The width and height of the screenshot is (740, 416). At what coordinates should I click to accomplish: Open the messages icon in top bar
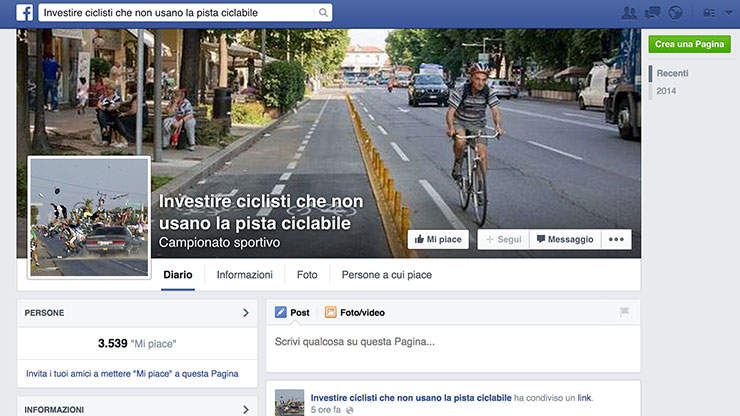click(652, 13)
